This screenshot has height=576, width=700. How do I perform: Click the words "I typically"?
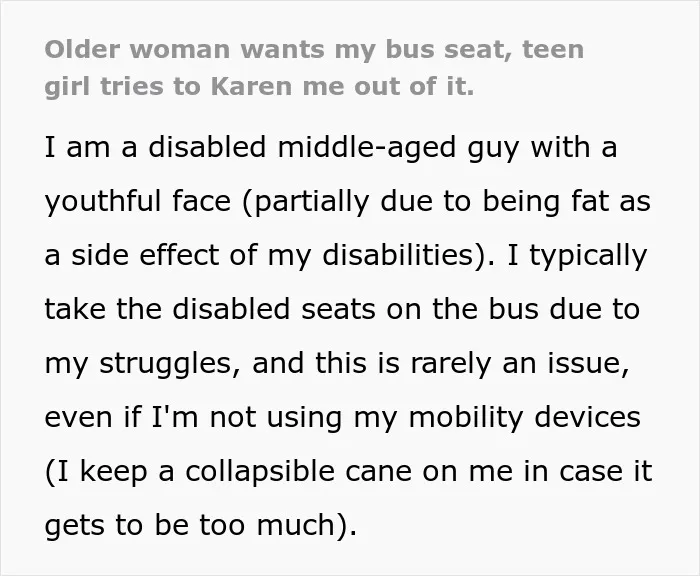coord(577,256)
